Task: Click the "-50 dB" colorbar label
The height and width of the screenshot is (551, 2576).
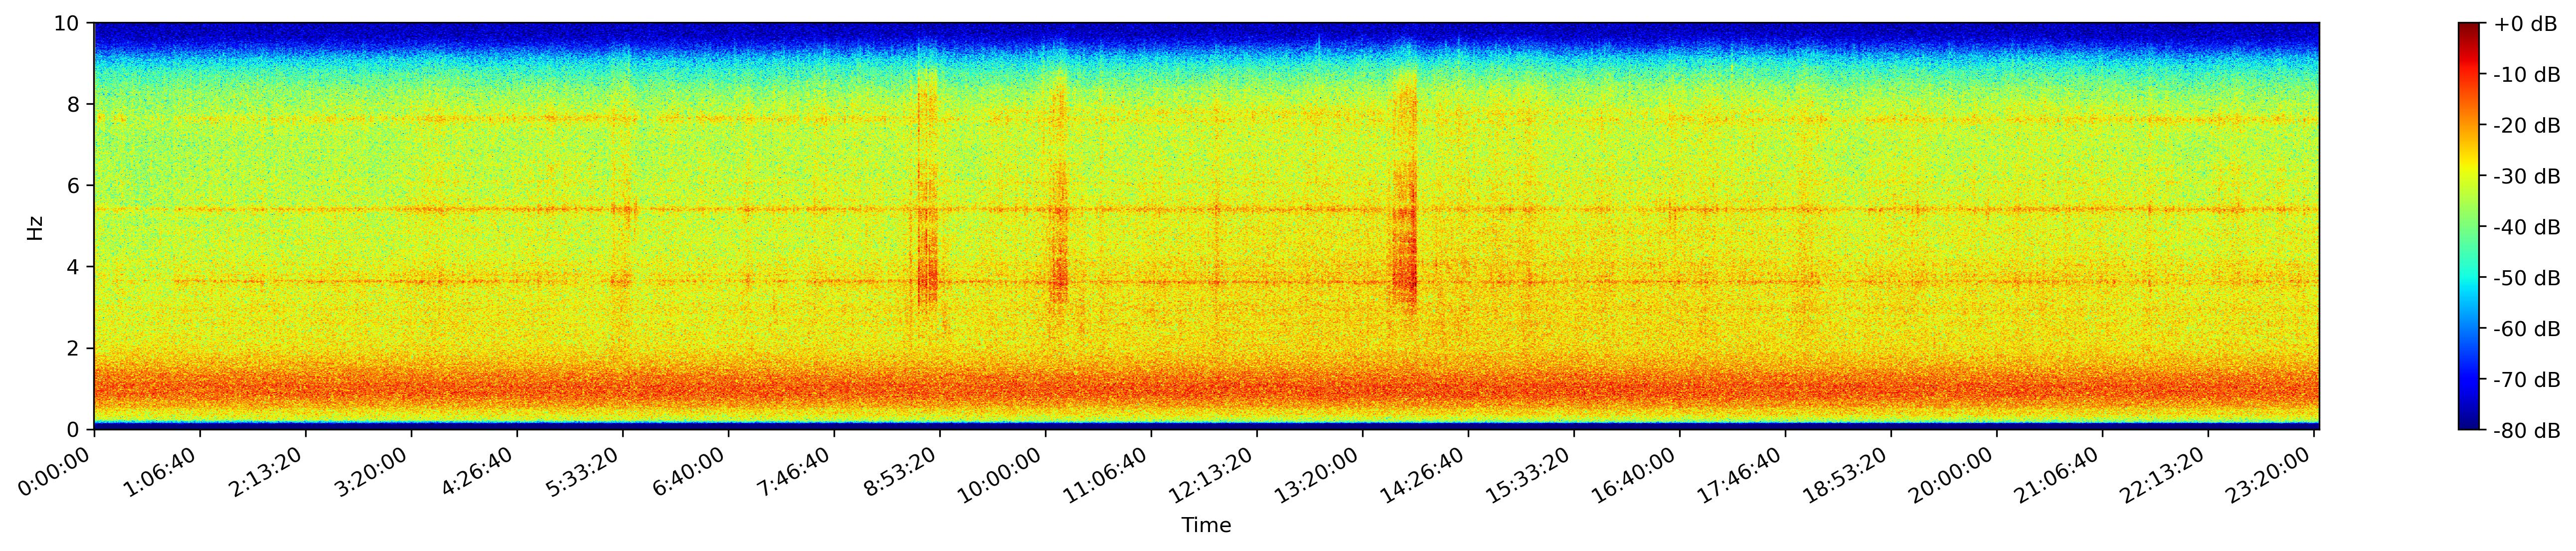Action: click(2526, 278)
